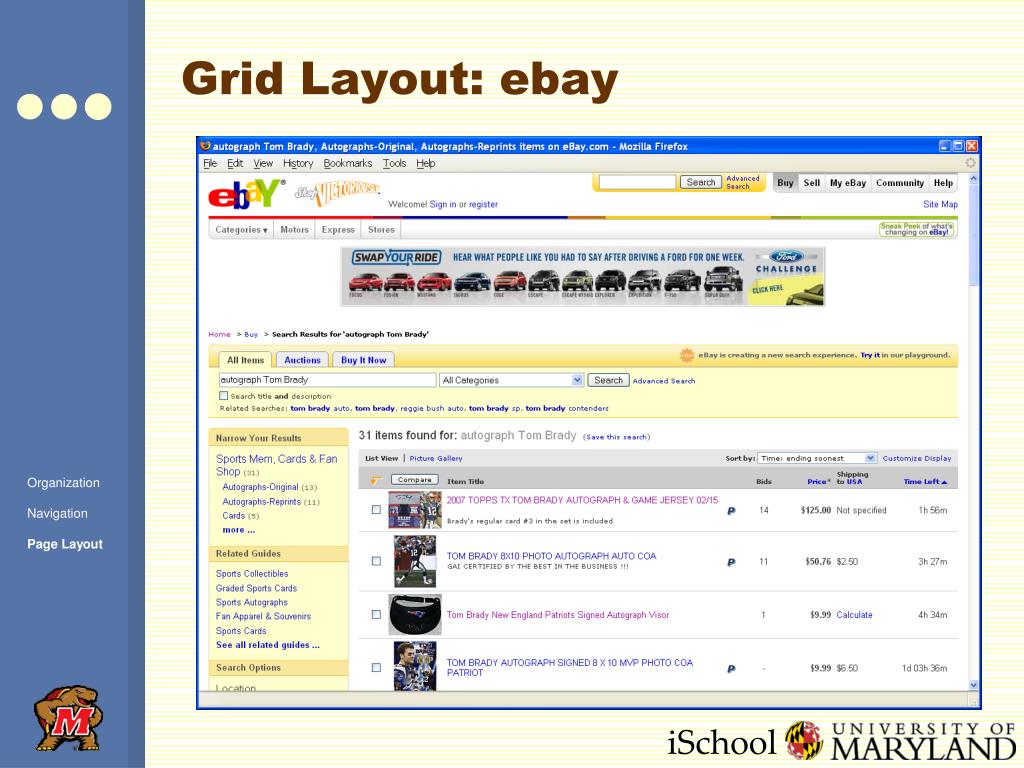Check the box for Signed Autograph Visor
This screenshot has height=768, width=1024.
[376, 615]
